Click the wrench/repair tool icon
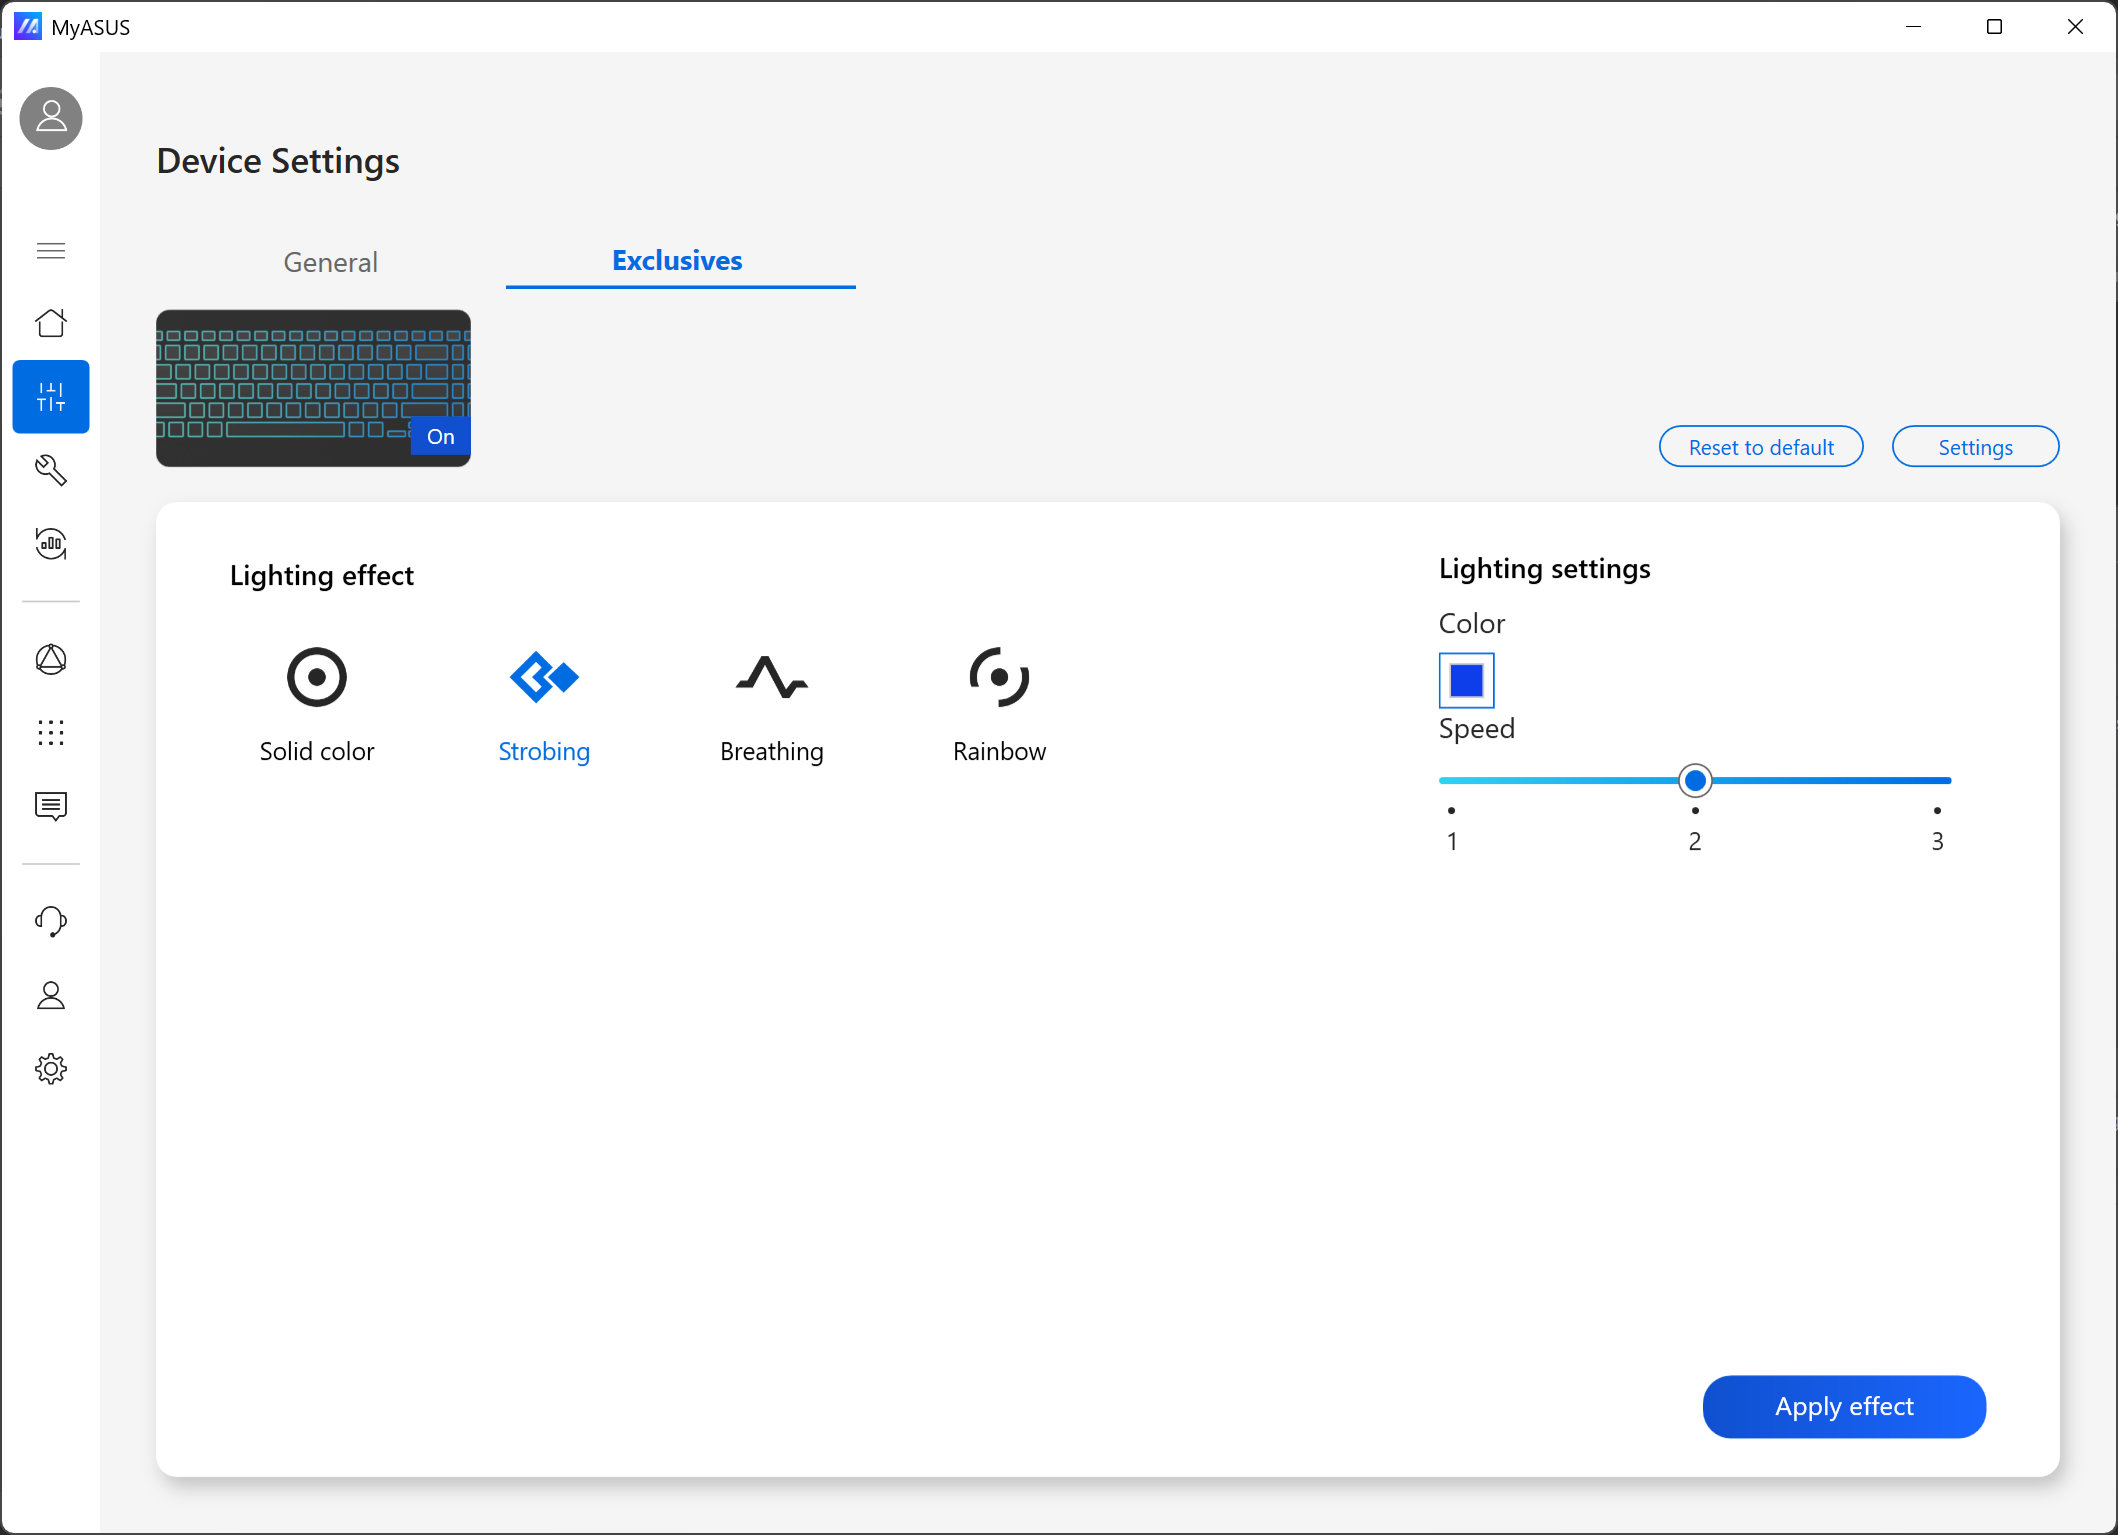 point(51,471)
